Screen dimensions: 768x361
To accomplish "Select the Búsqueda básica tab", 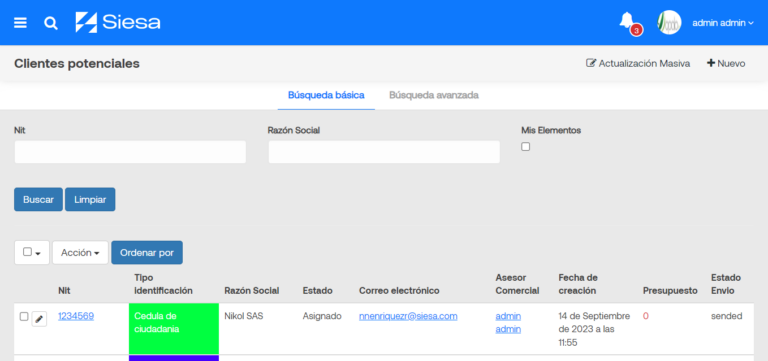I will [x=326, y=95].
